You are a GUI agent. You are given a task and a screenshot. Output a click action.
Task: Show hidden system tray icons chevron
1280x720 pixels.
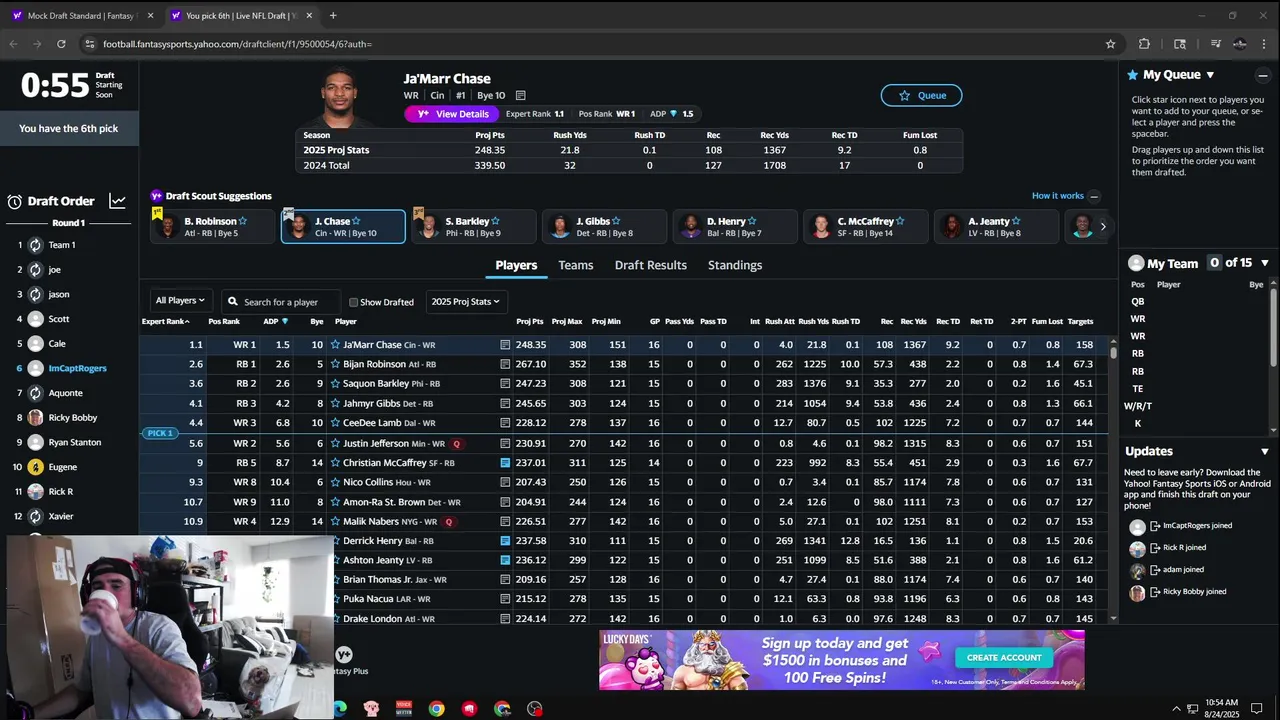(1176, 709)
